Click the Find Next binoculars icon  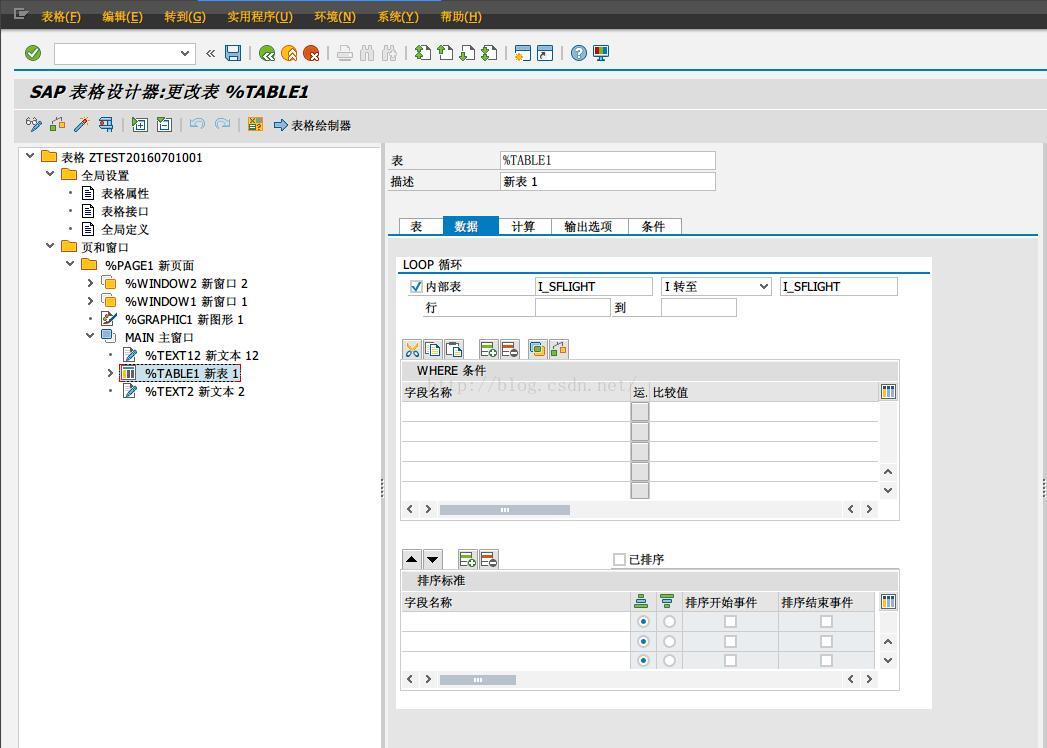click(389, 53)
